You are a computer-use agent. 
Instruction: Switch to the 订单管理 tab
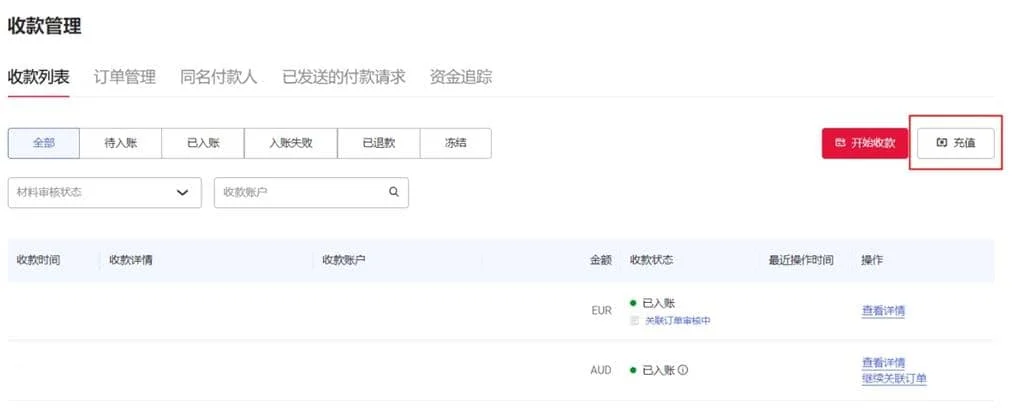125,77
